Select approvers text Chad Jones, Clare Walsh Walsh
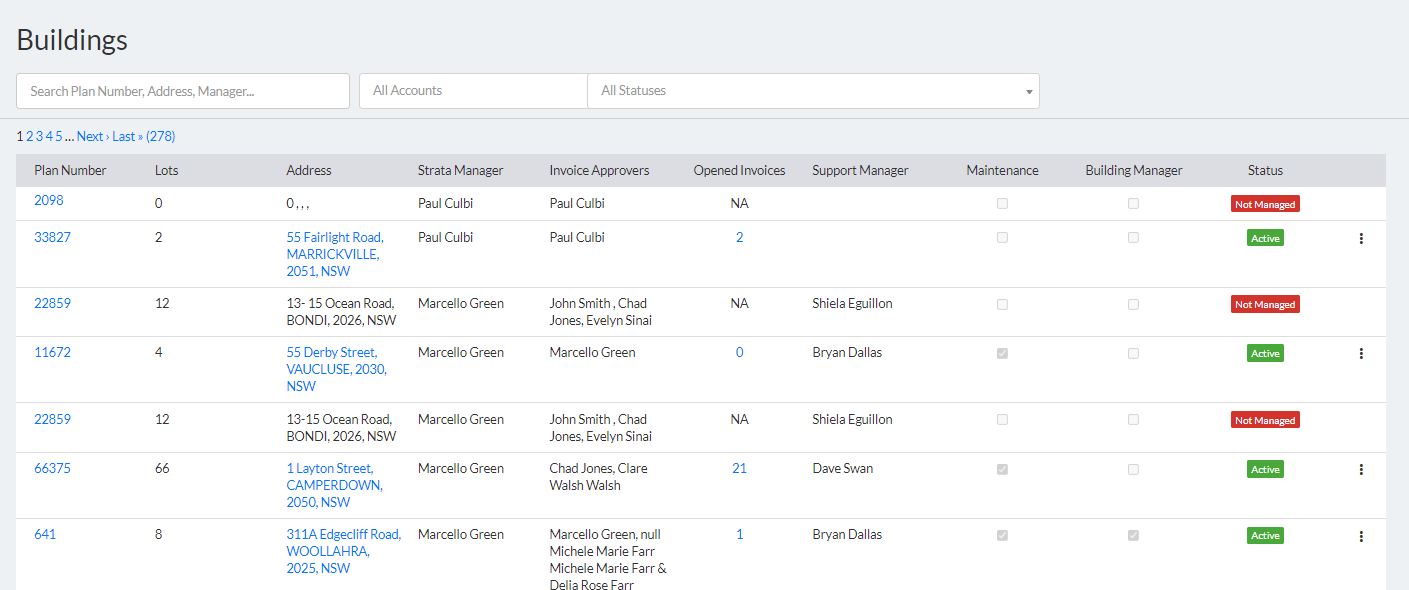The image size is (1409, 590). point(598,477)
